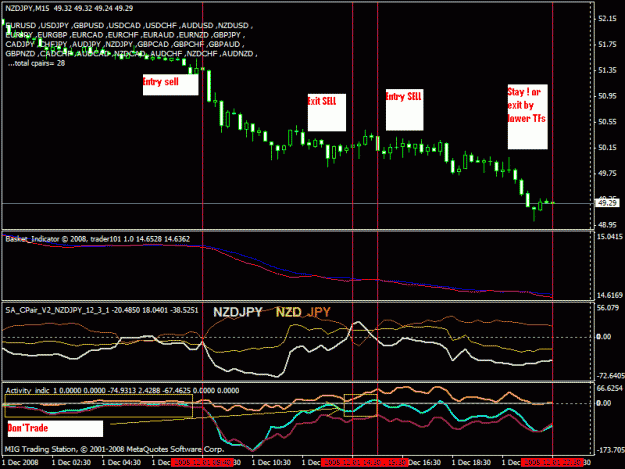The width and height of the screenshot is (625, 469).
Task: Click the '1 Dec 18:30' time axis label
Action: pos(471,462)
